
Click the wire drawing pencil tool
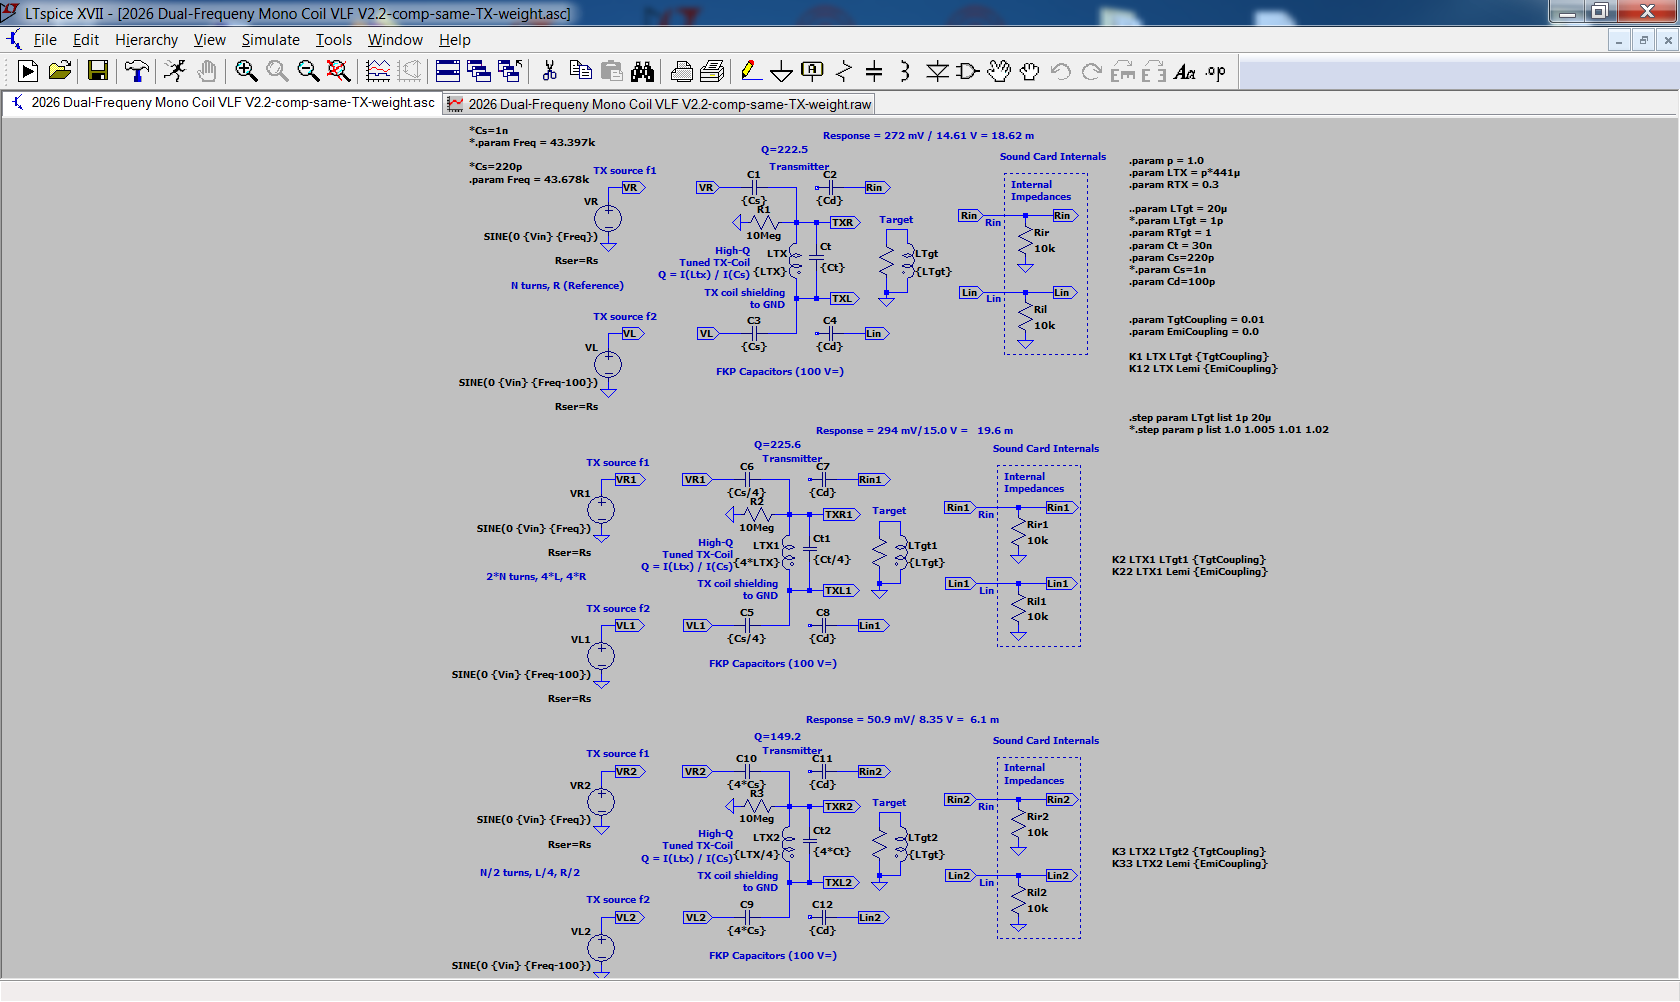pyautogui.click(x=751, y=71)
